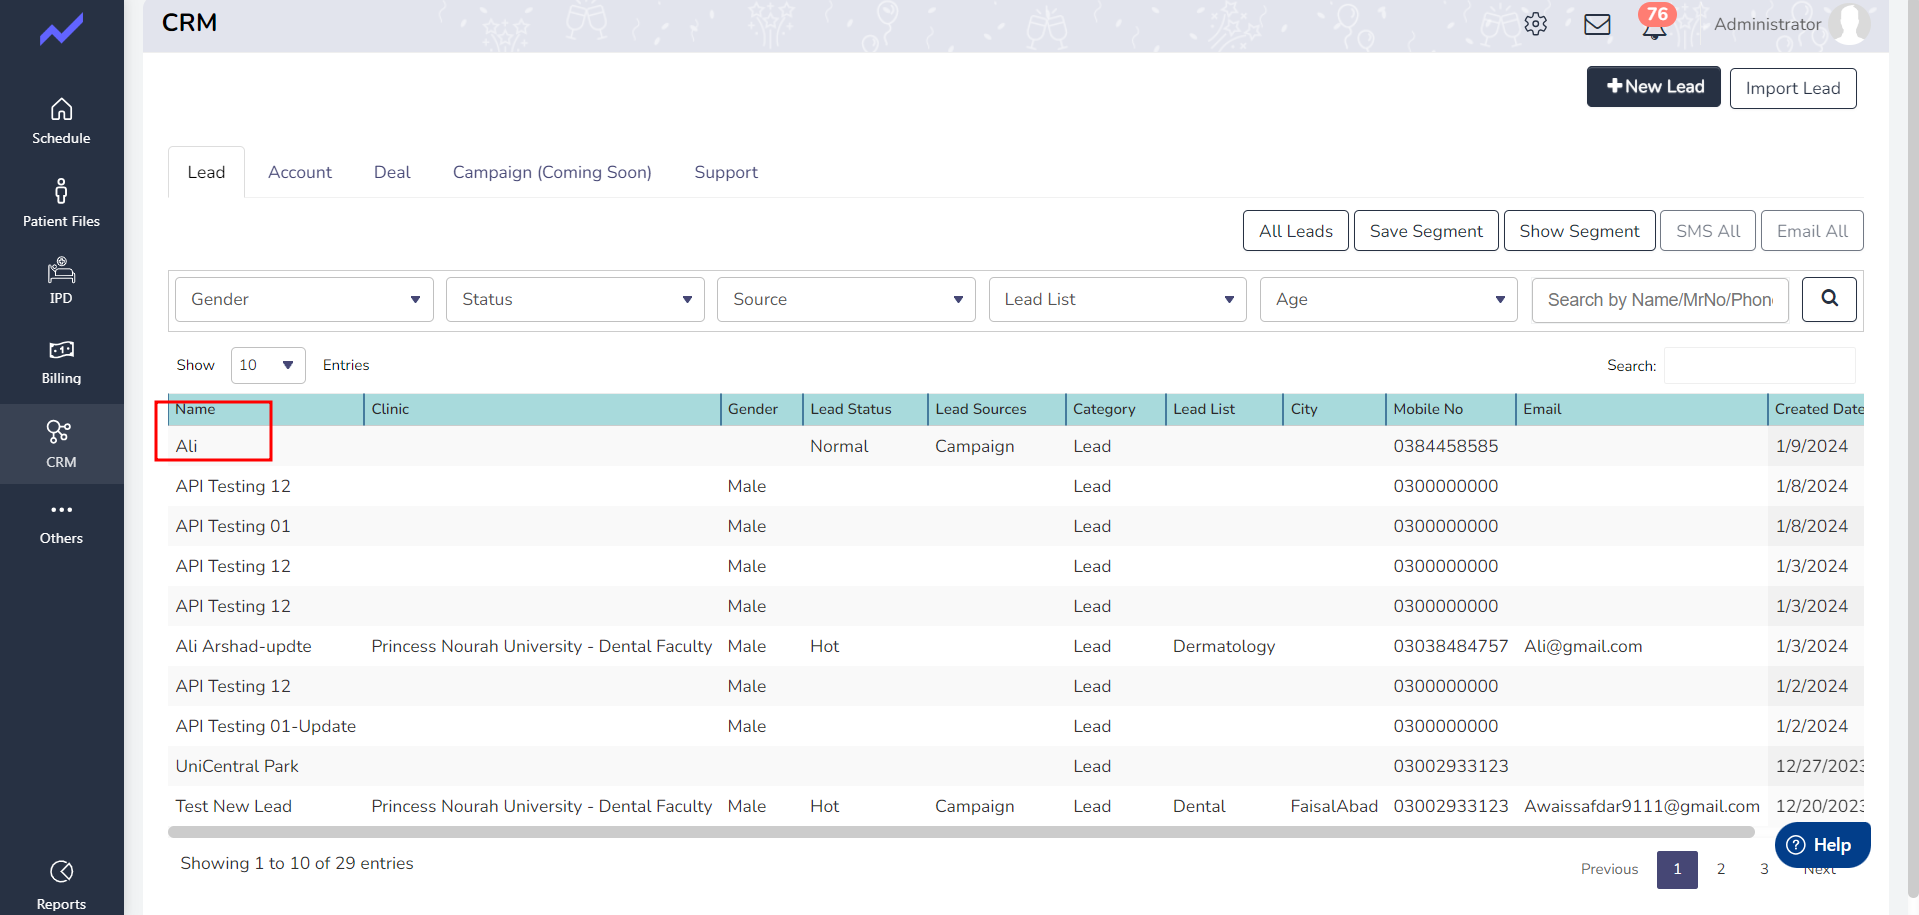This screenshot has width=1919, height=915.
Task: Open lead Ali Arshad-updte
Action: coord(243,646)
